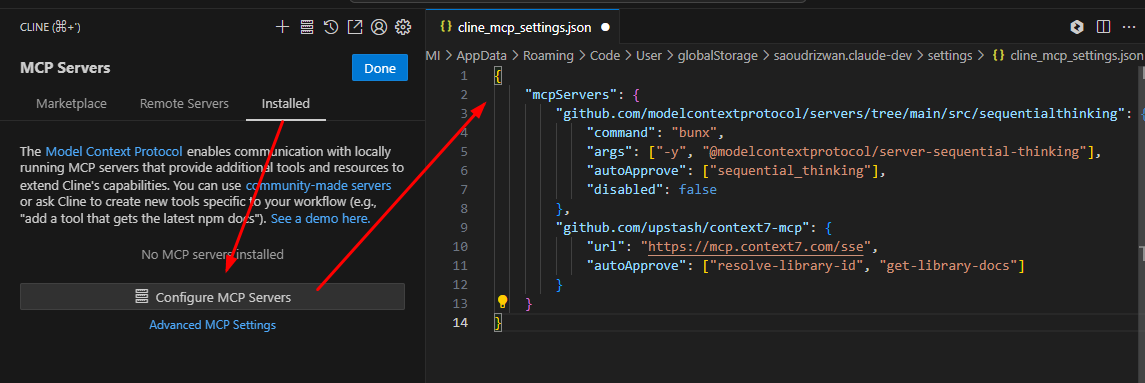Open See a demo here link

[321, 219]
